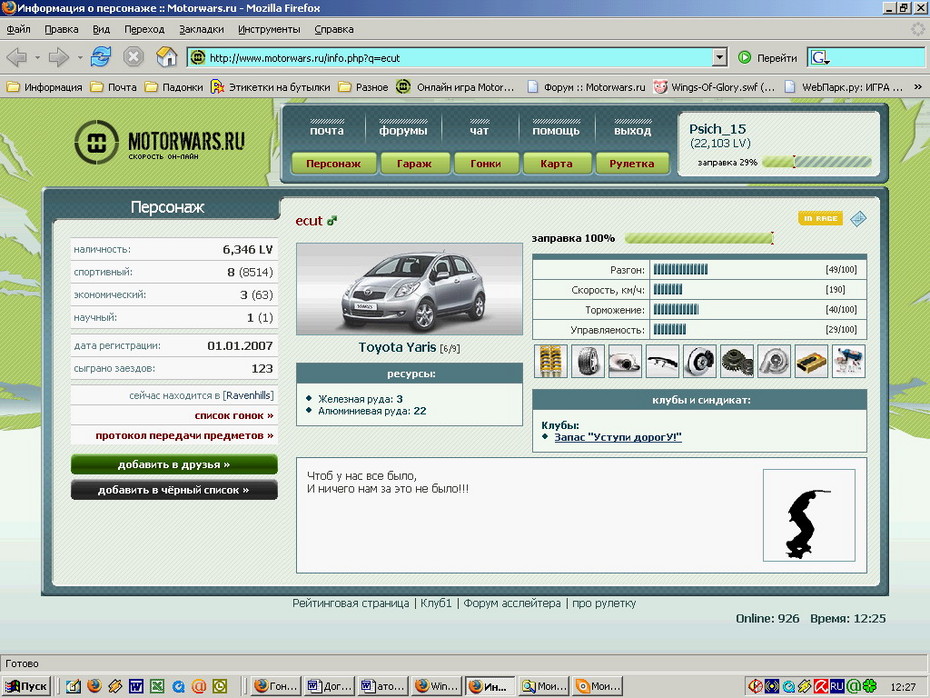The image size is (930, 698).
Task: Open the Рулетка section
Action: coord(632,163)
